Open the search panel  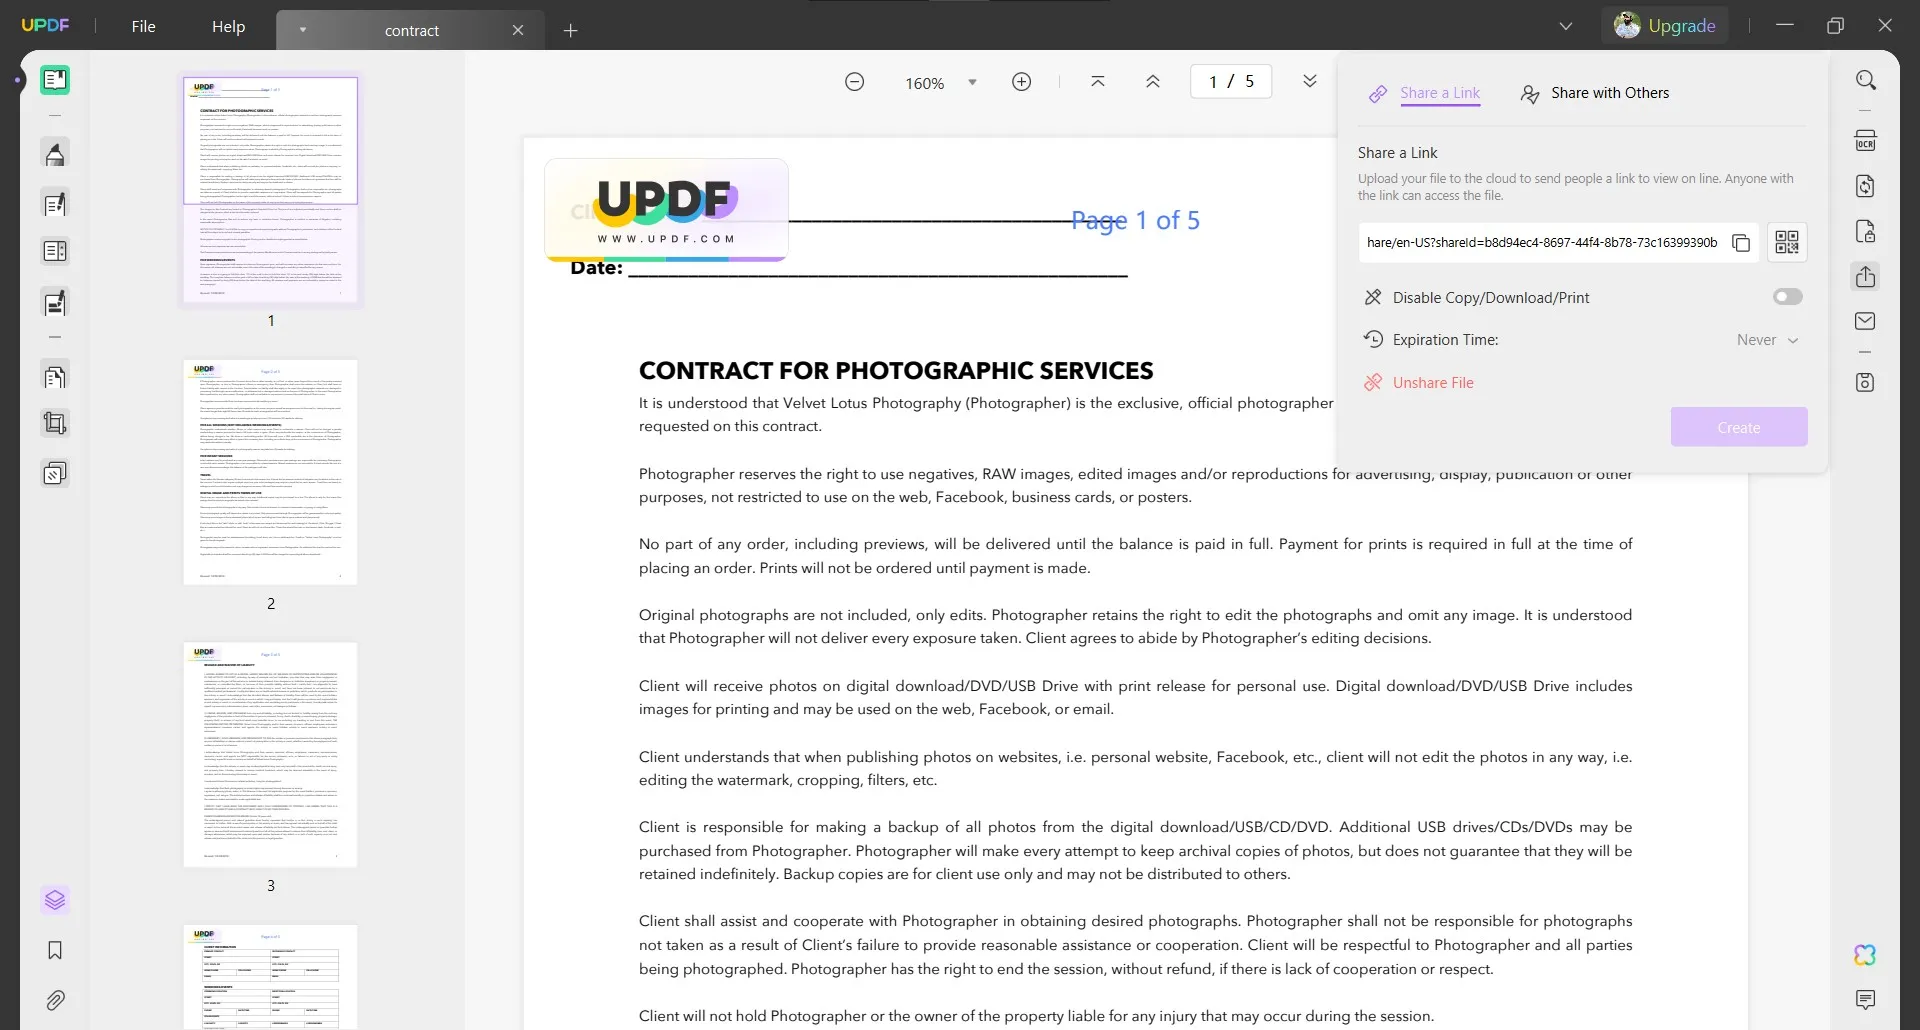pyautogui.click(x=1866, y=79)
